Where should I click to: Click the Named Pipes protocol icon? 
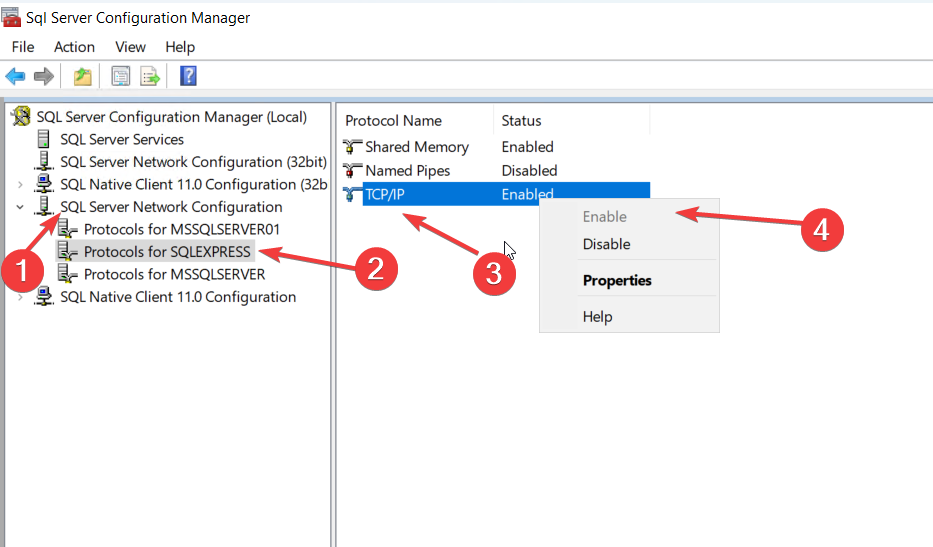pyautogui.click(x=352, y=170)
